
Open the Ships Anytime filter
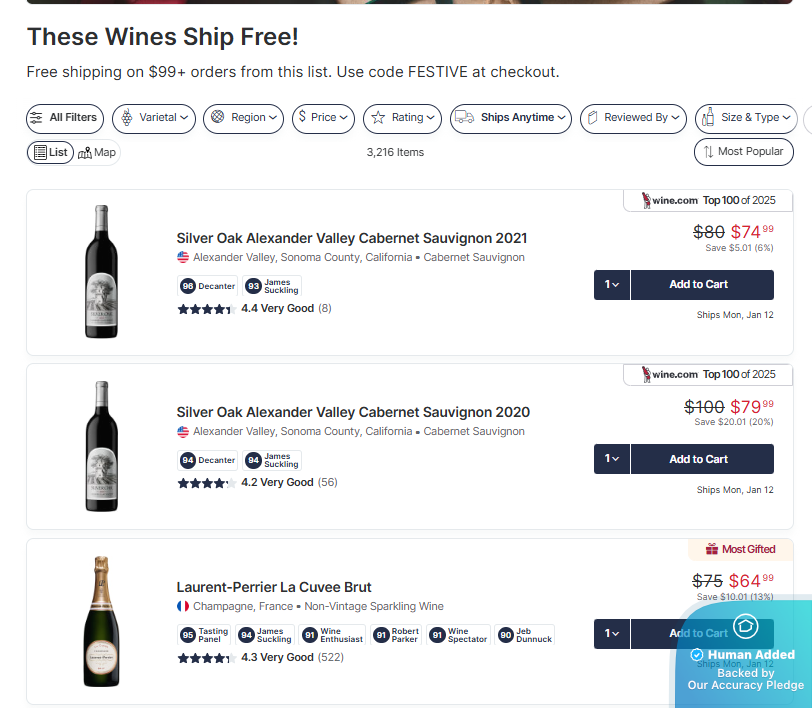510,118
